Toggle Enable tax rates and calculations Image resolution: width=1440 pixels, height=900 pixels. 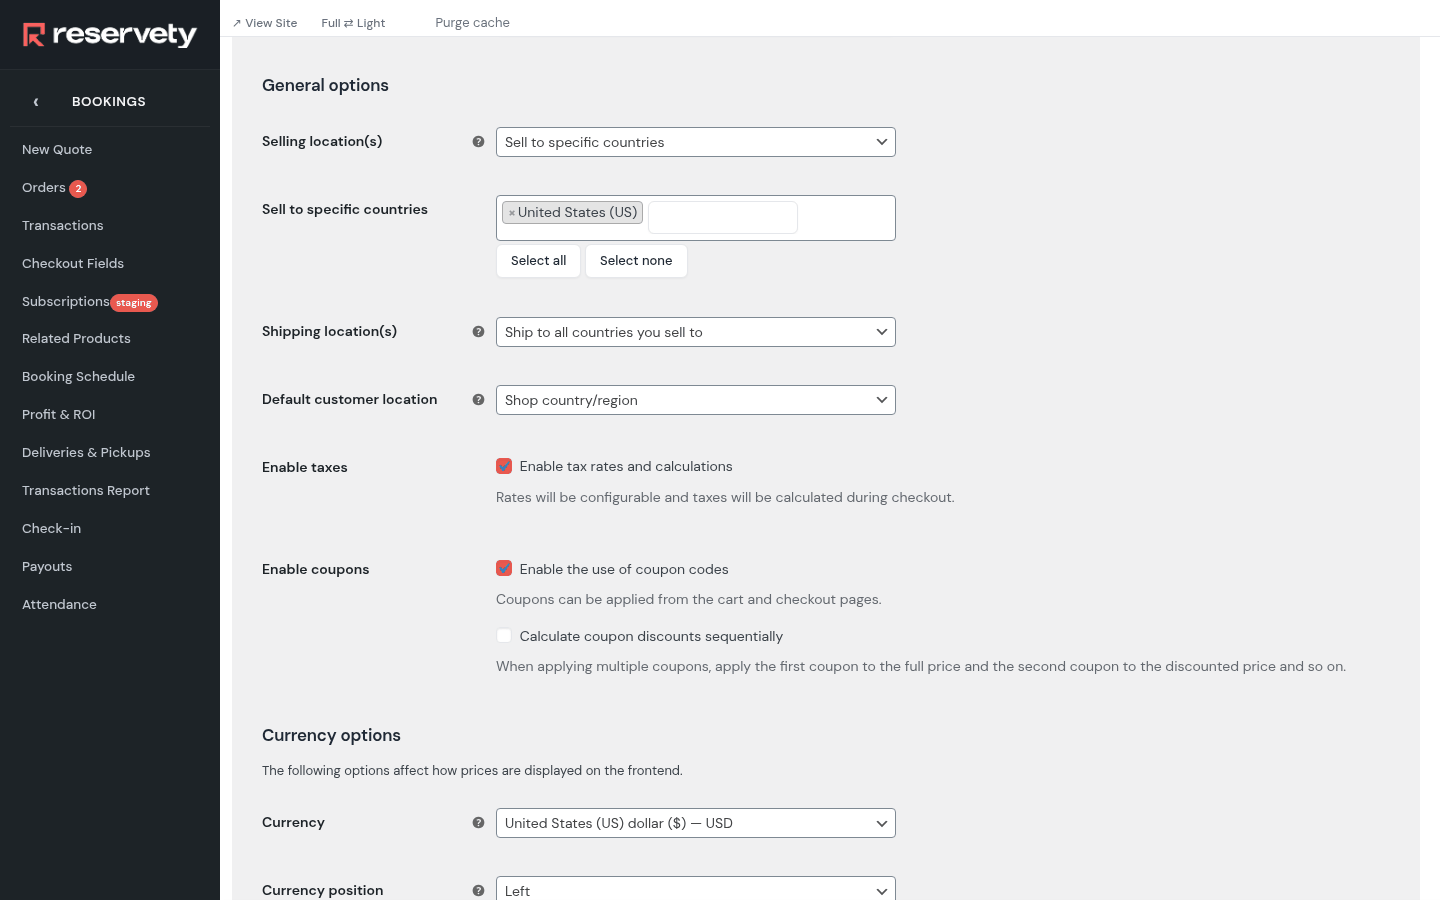(504, 466)
